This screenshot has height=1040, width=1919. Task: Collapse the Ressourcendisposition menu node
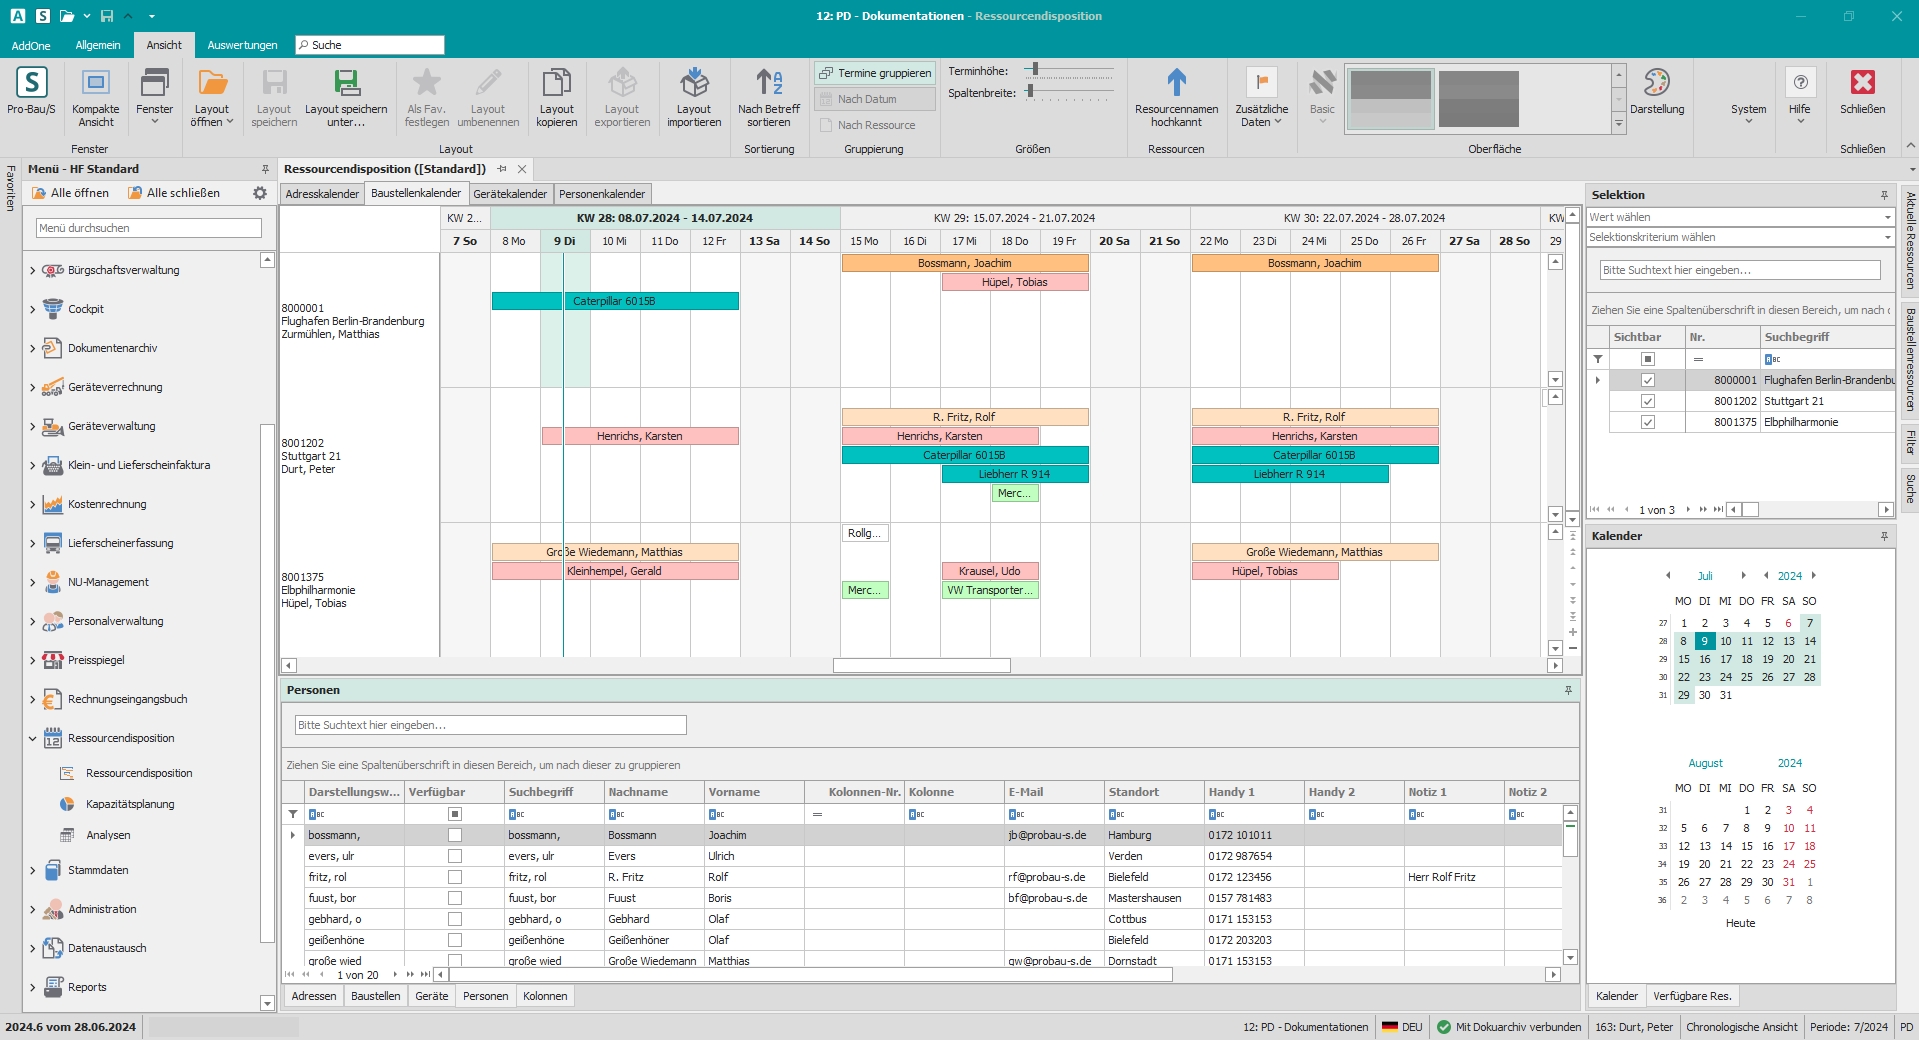[32, 739]
